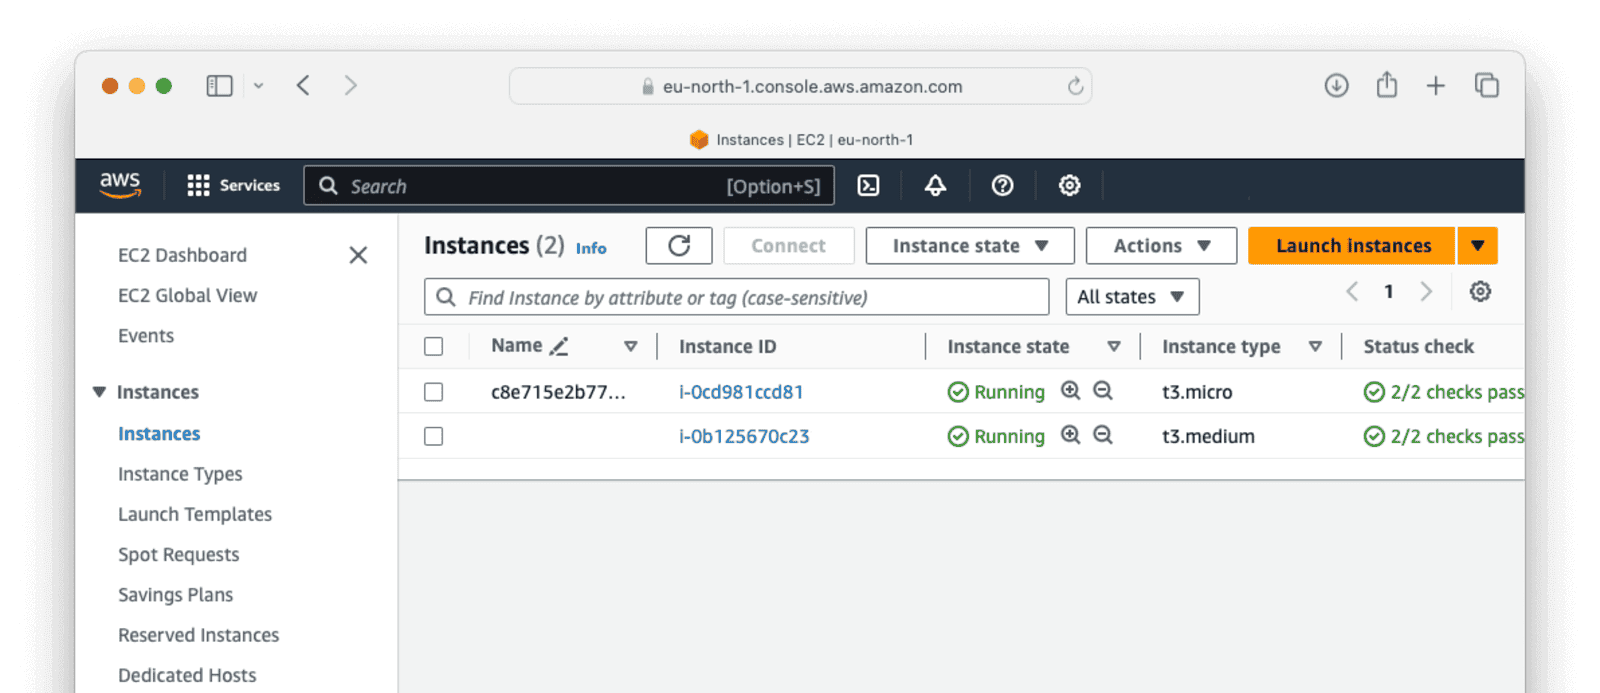Image resolution: width=1600 pixels, height=693 pixels.
Task: Zoom in filter on Running for i-0b125670c23
Action: point(1070,435)
